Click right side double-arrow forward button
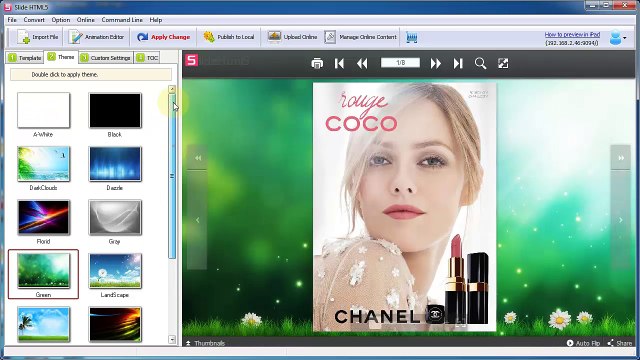 click(621, 158)
